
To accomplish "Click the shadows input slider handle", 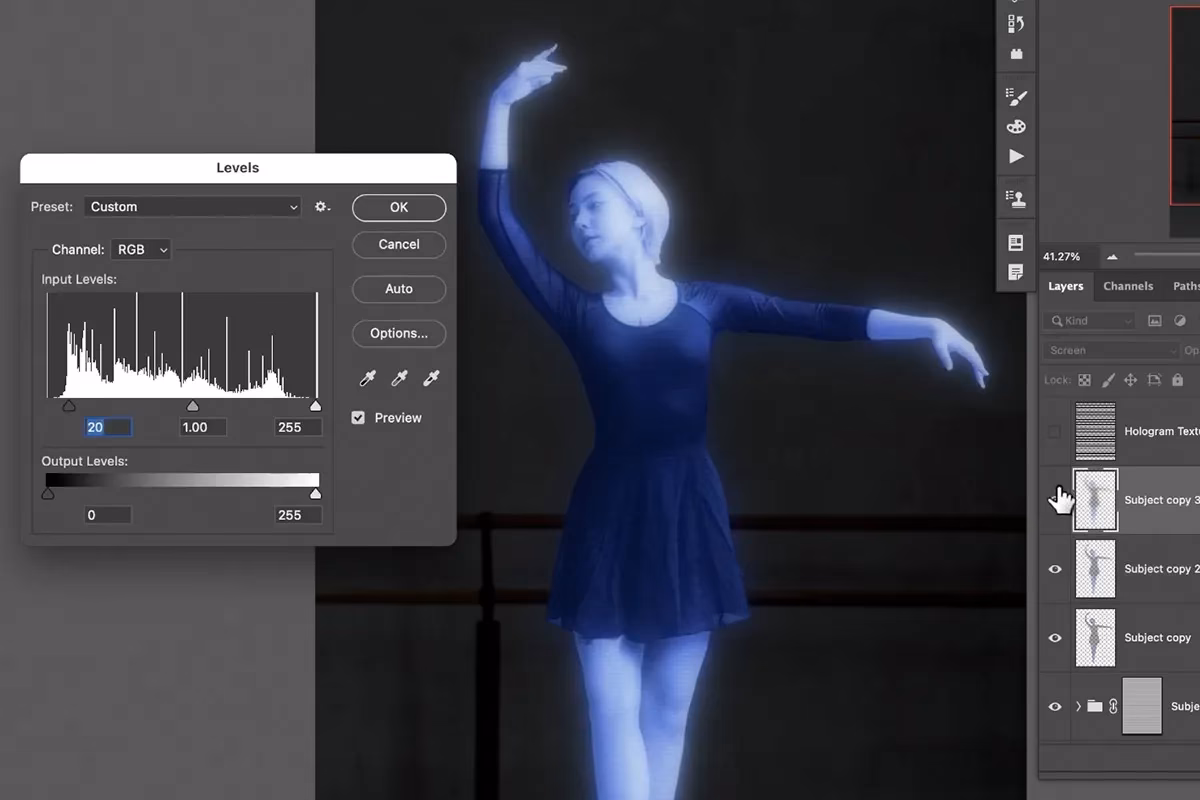I will tap(69, 405).
